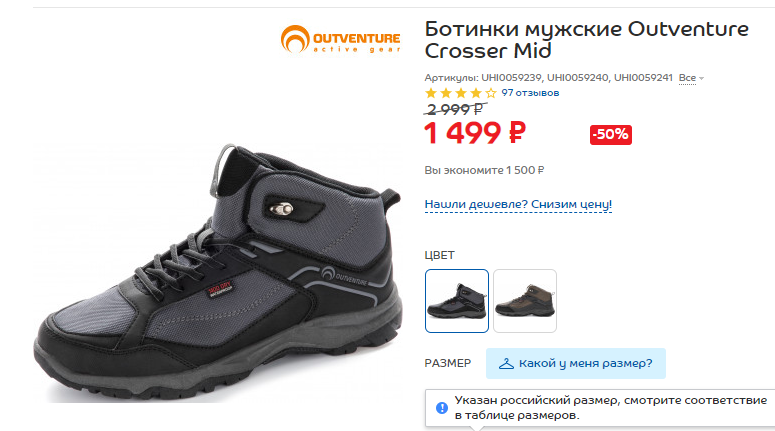This screenshot has height=431, width=775.
Task: Click the empty fifth rating star
Action: tap(490, 93)
